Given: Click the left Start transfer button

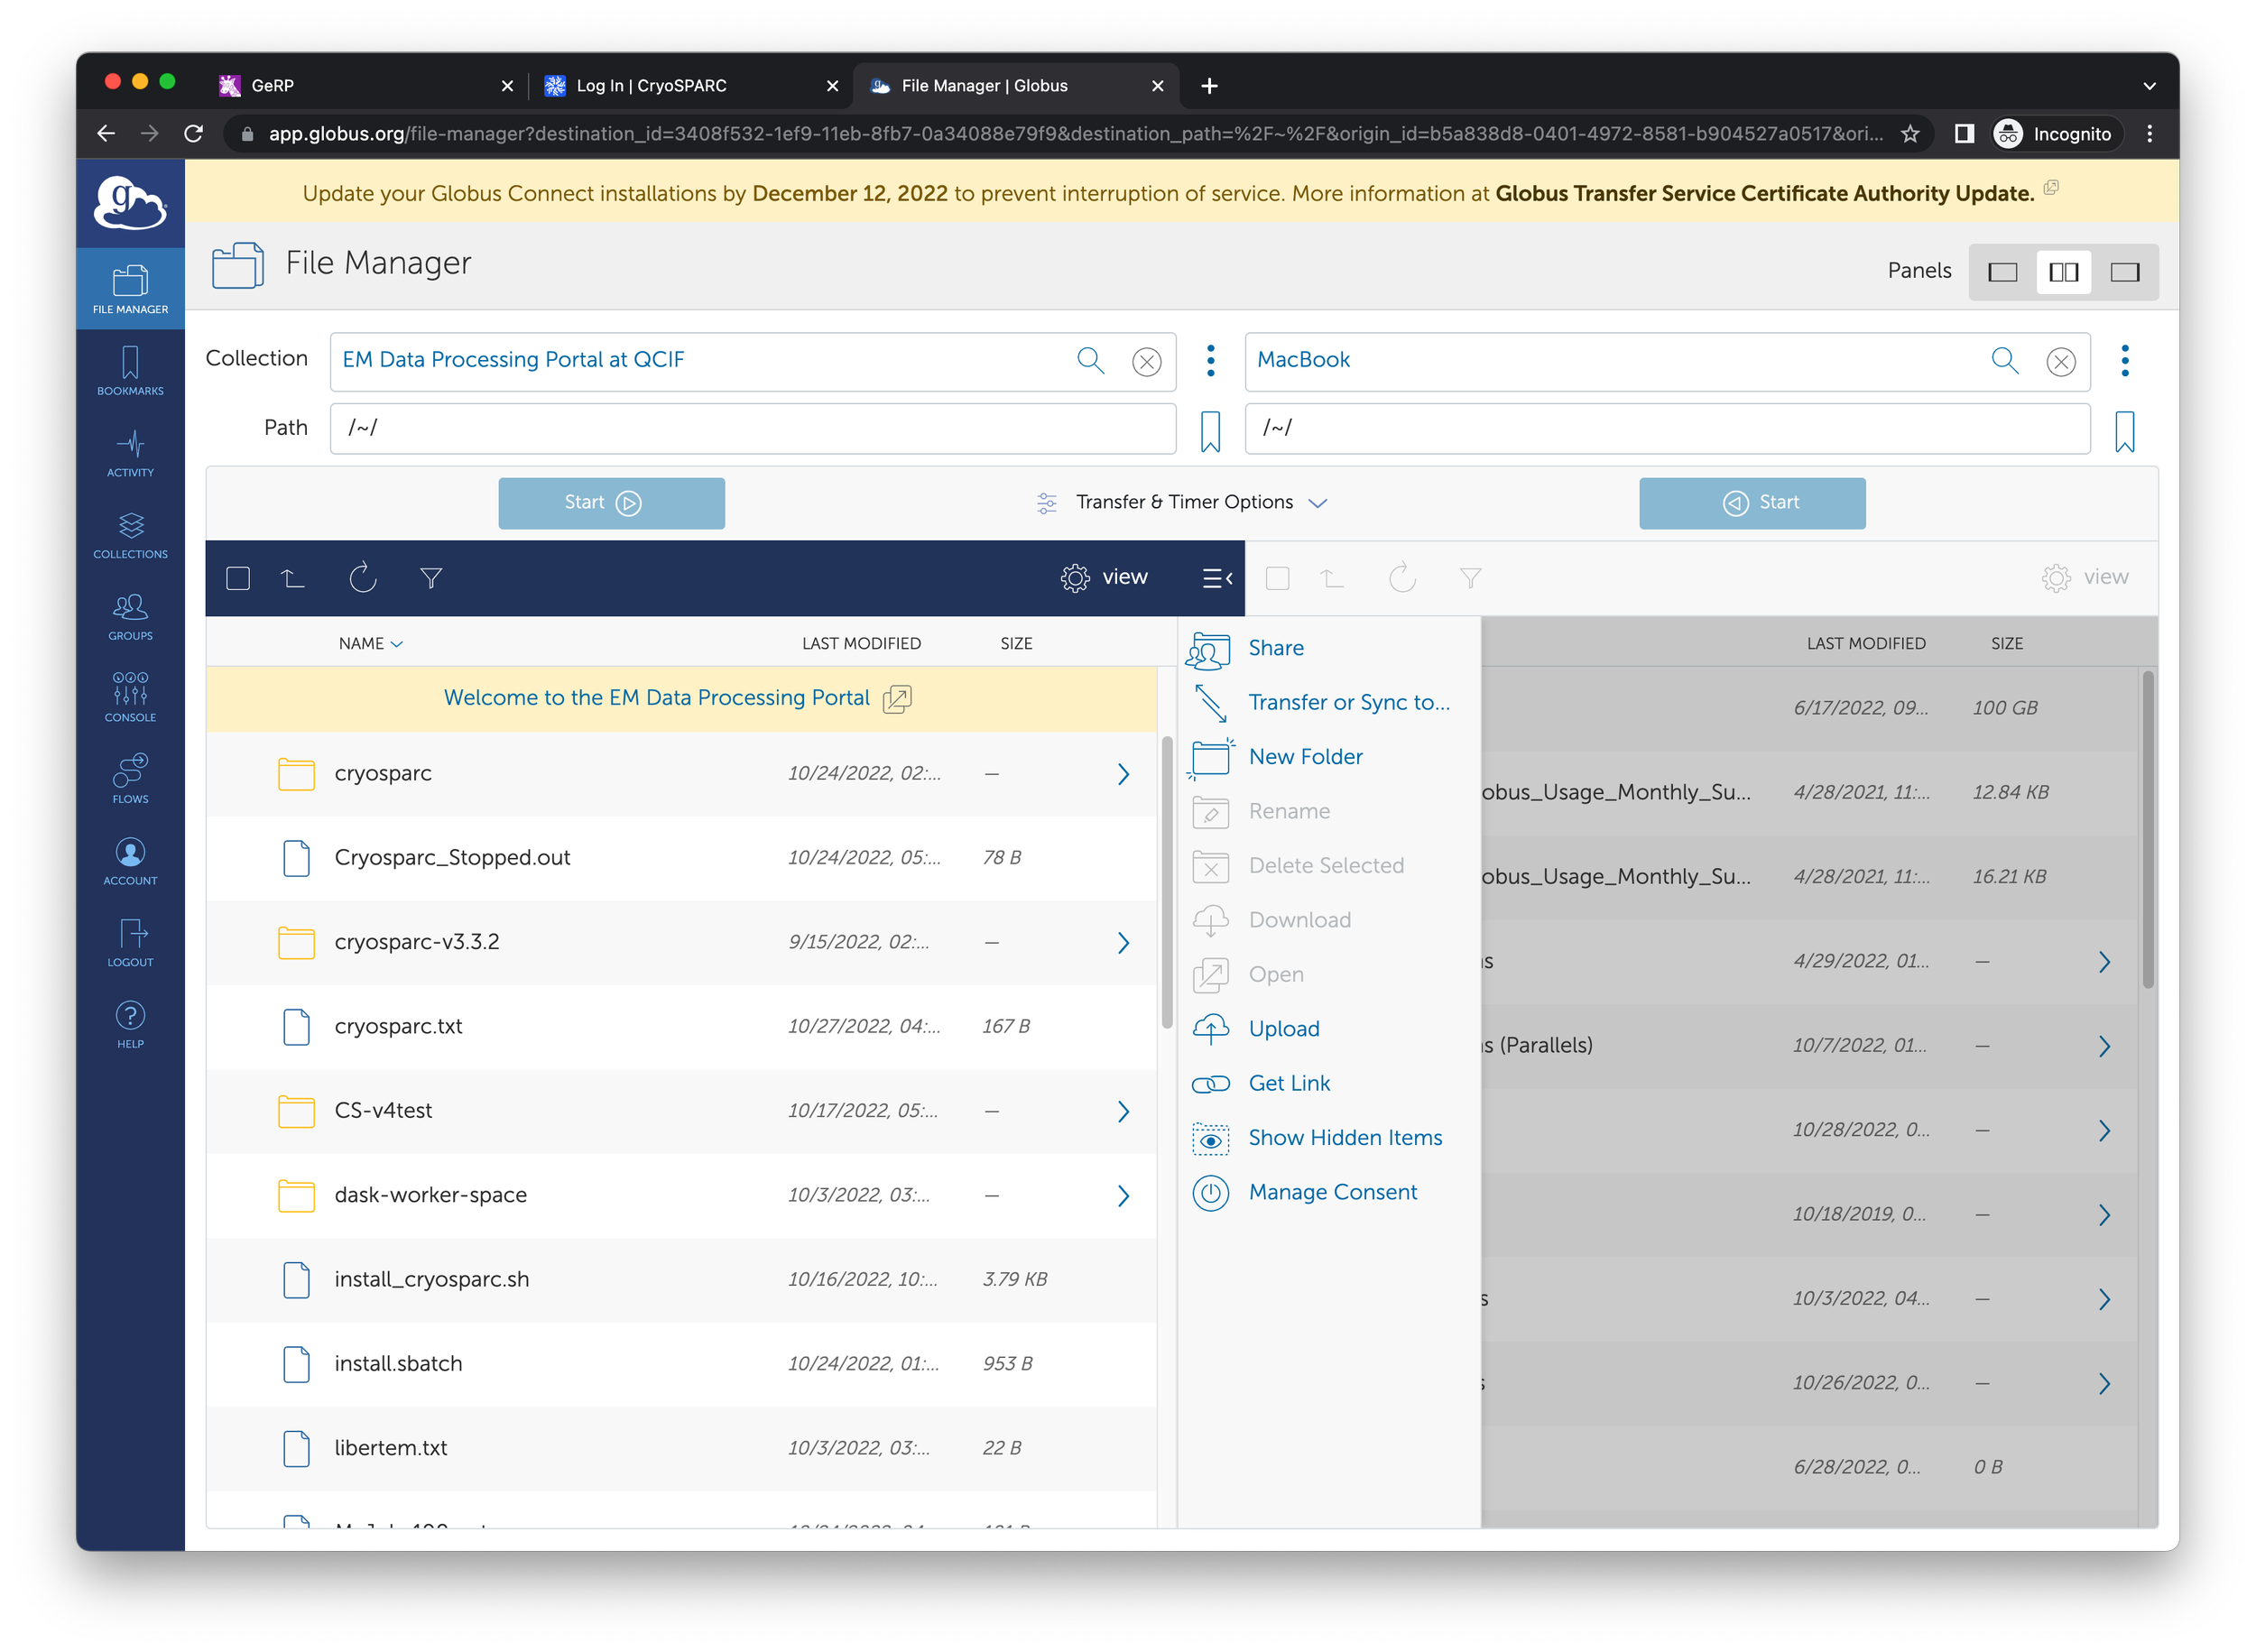Looking at the screenshot, I should point(611,502).
